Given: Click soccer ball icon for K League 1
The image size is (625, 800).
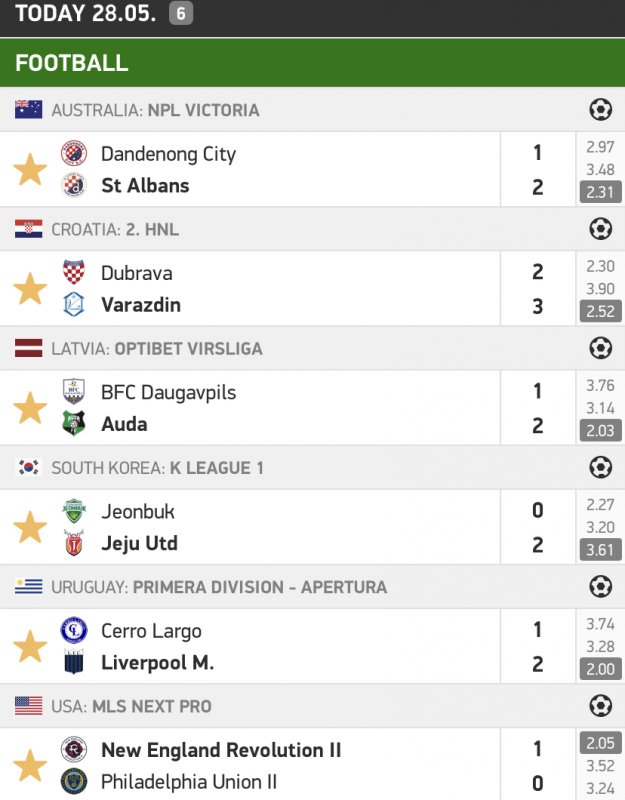Looking at the screenshot, I should [x=600, y=467].
